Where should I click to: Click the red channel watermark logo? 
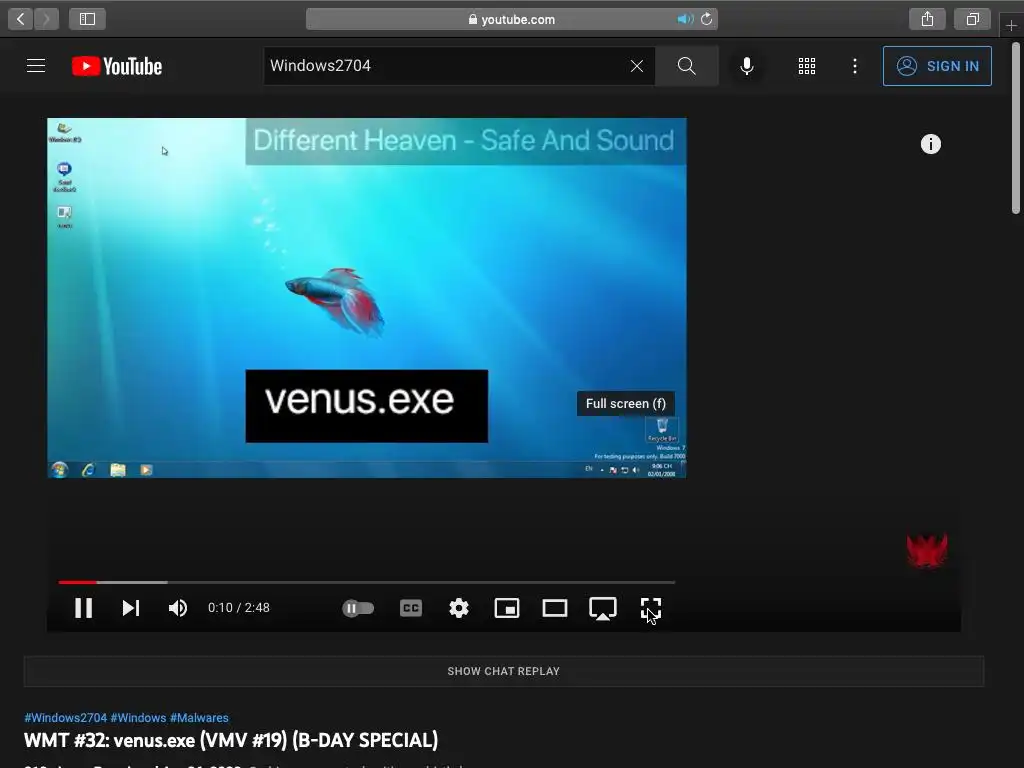click(x=927, y=551)
